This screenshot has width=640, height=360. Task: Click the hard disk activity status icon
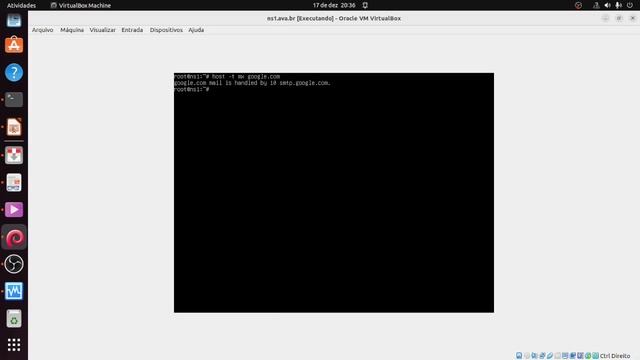coord(519,356)
